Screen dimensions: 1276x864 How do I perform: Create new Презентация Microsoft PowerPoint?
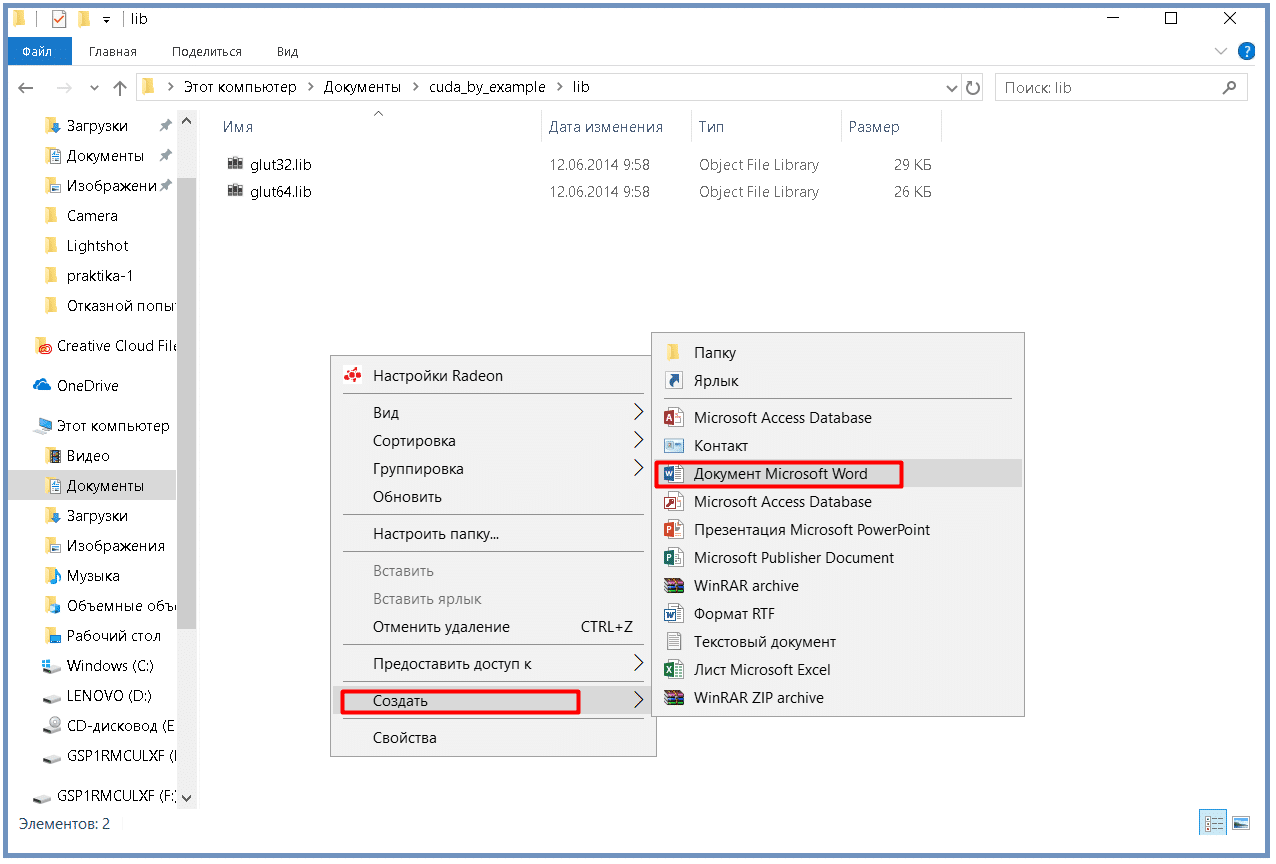coord(811,530)
